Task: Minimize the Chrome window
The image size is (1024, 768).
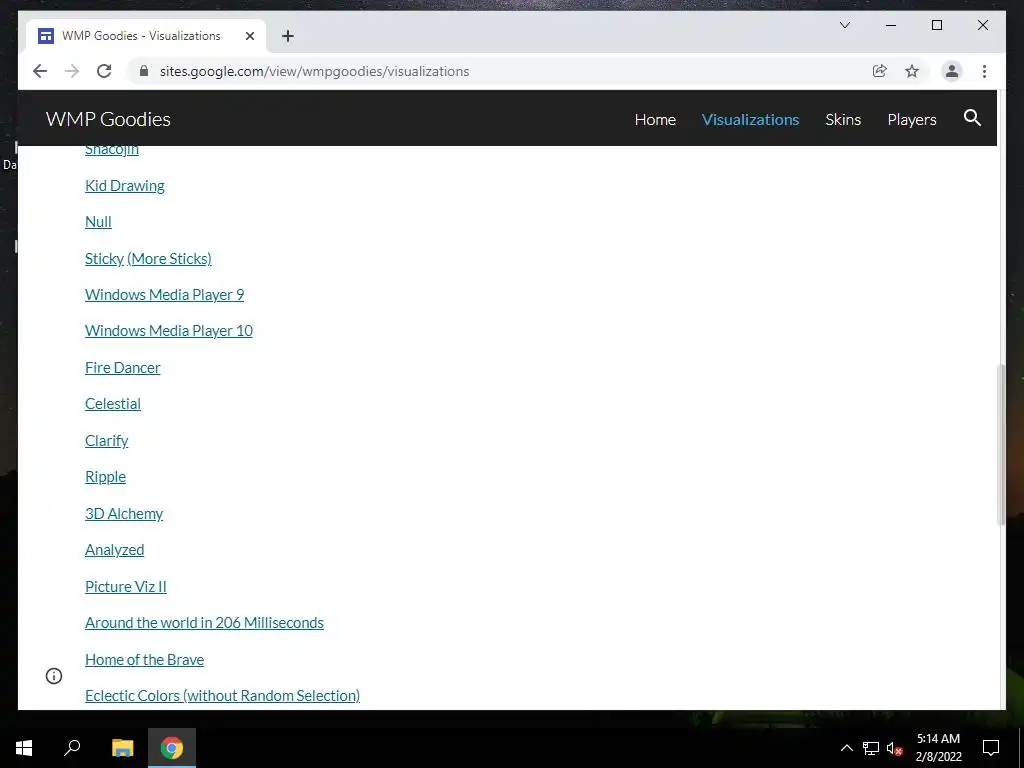Action: coord(891,25)
